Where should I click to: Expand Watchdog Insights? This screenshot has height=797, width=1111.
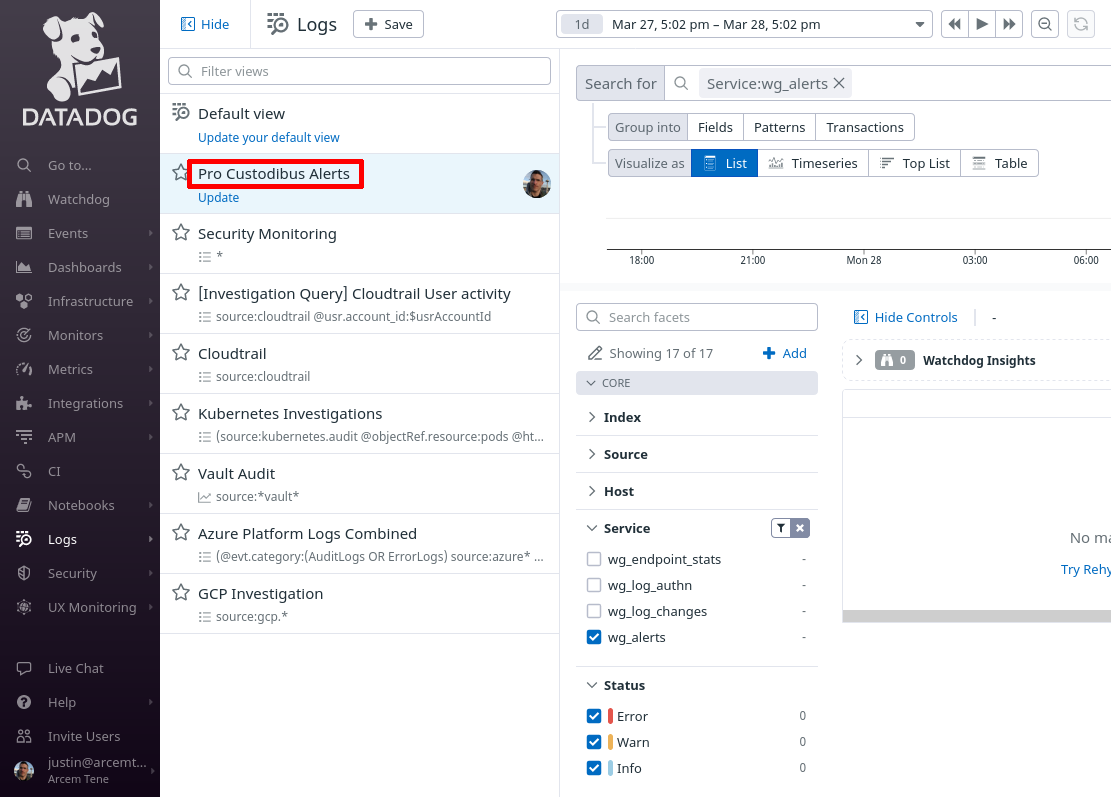(859, 360)
